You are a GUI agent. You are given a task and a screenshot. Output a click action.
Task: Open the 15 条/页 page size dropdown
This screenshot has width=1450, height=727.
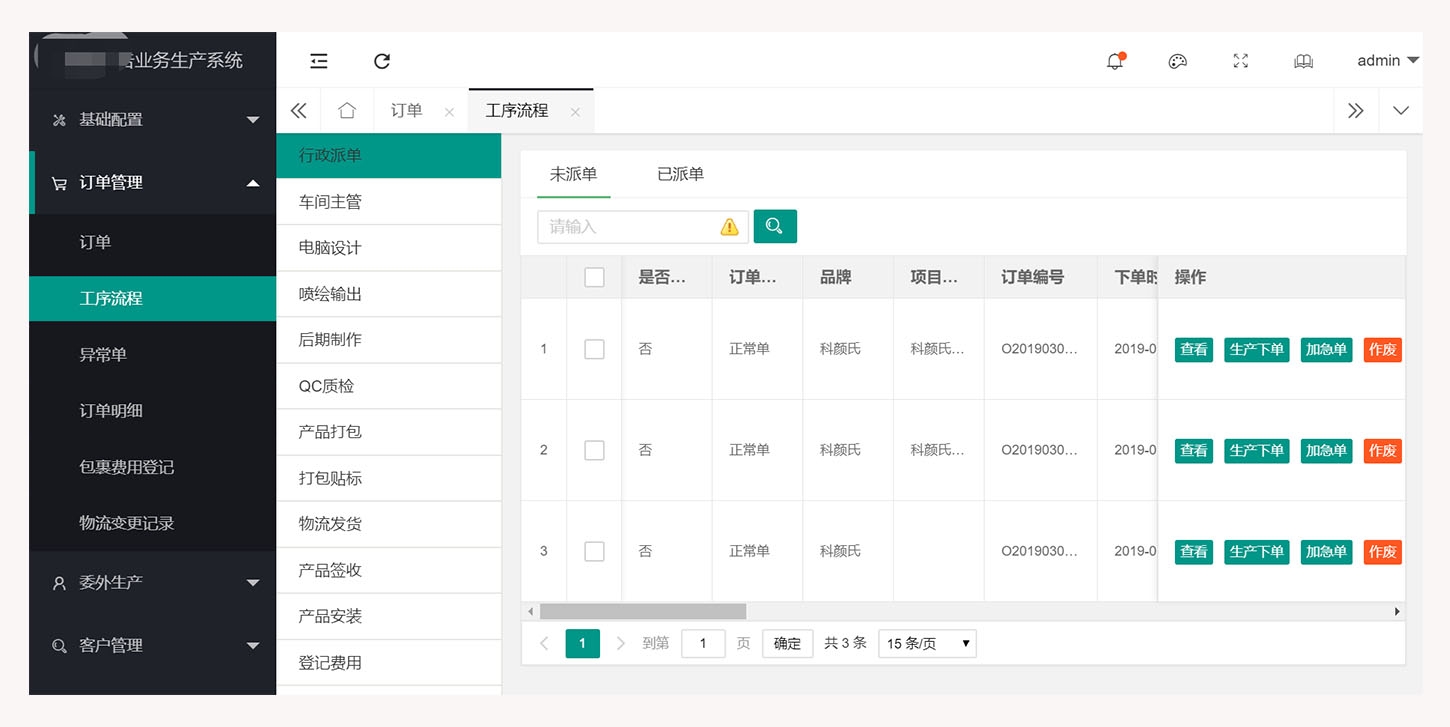click(927, 643)
